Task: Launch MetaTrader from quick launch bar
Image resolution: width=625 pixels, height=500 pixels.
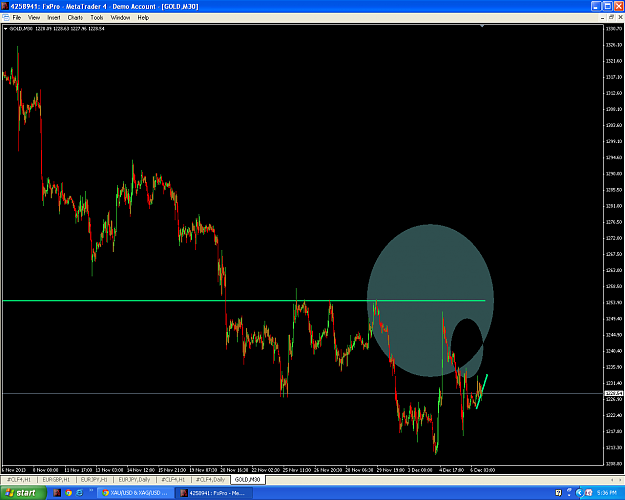Action: tap(57, 493)
